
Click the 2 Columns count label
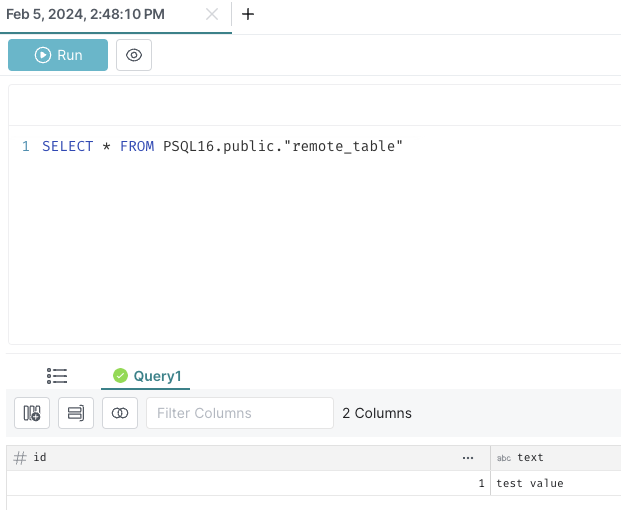[x=377, y=413]
